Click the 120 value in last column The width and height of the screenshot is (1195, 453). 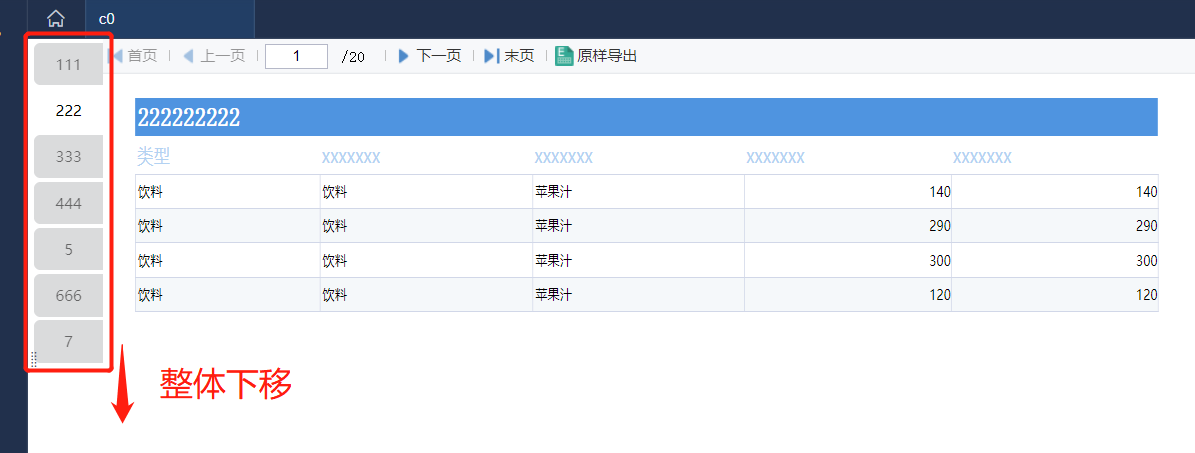click(x=1146, y=295)
